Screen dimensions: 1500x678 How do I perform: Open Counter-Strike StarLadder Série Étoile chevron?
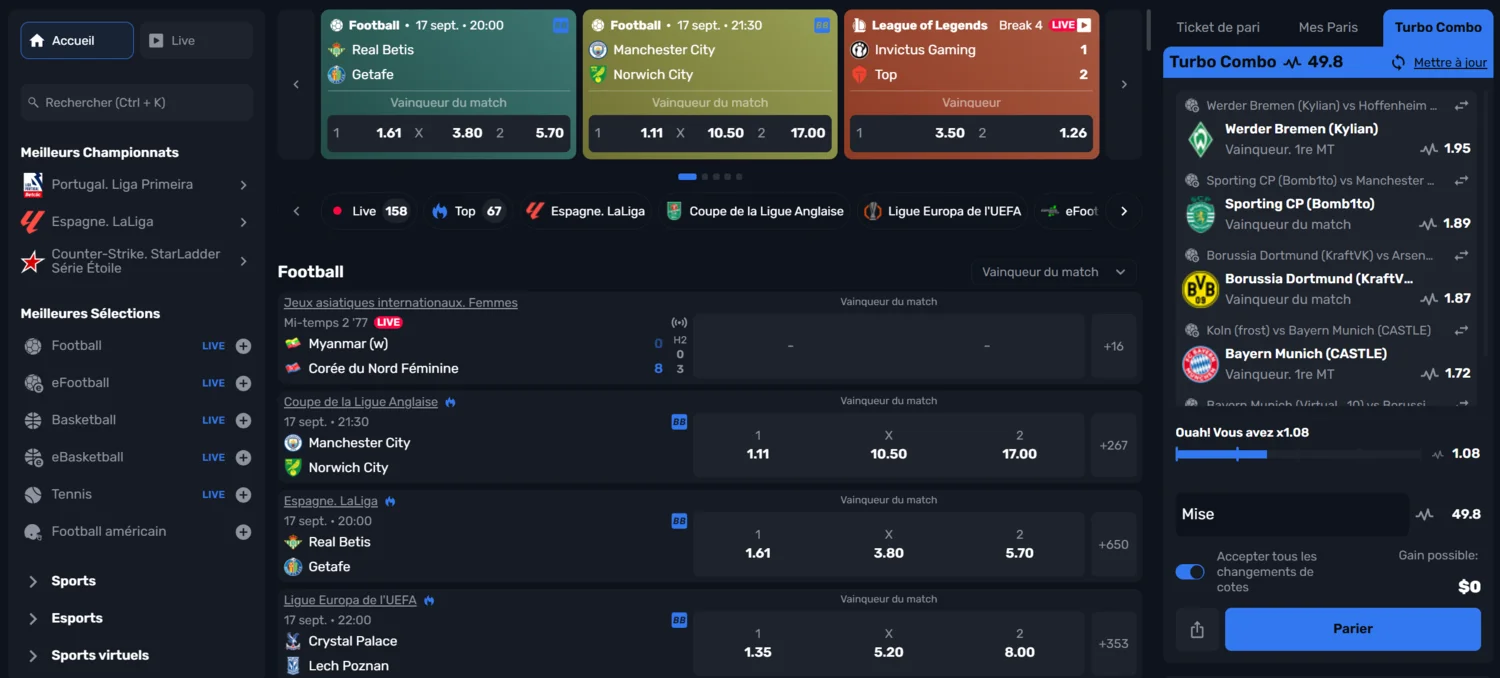coord(243,261)
